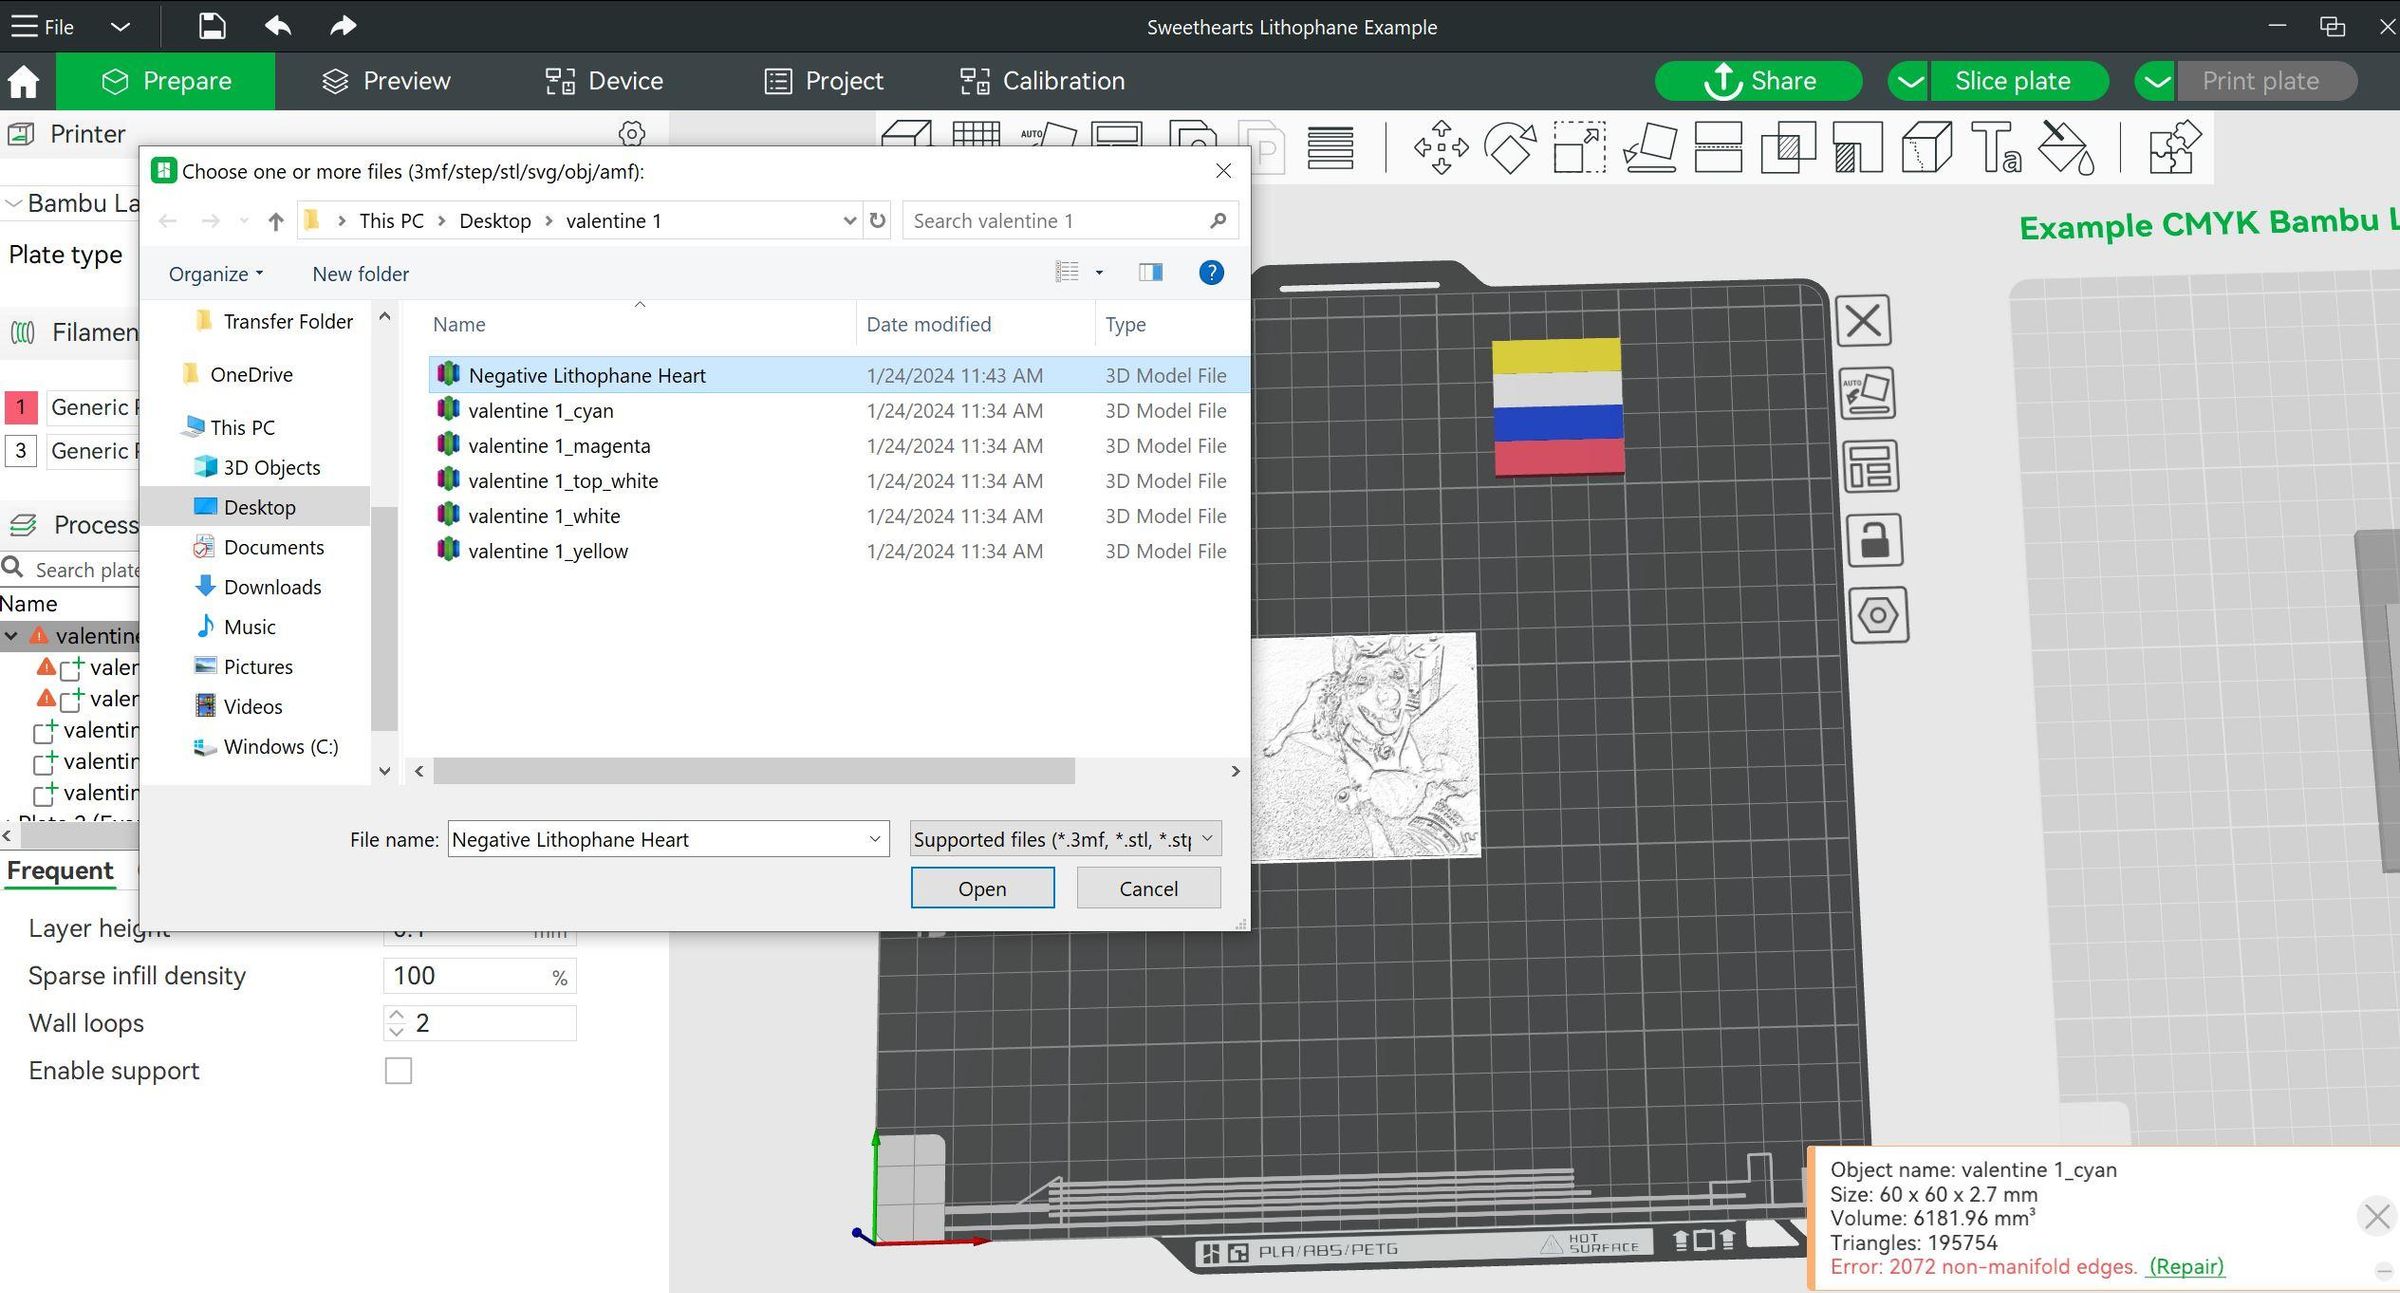The width and height of the screenshot is (2400, 1293).
Task: Click the Repair link in error message
Action: (x=2186, y=1267)
